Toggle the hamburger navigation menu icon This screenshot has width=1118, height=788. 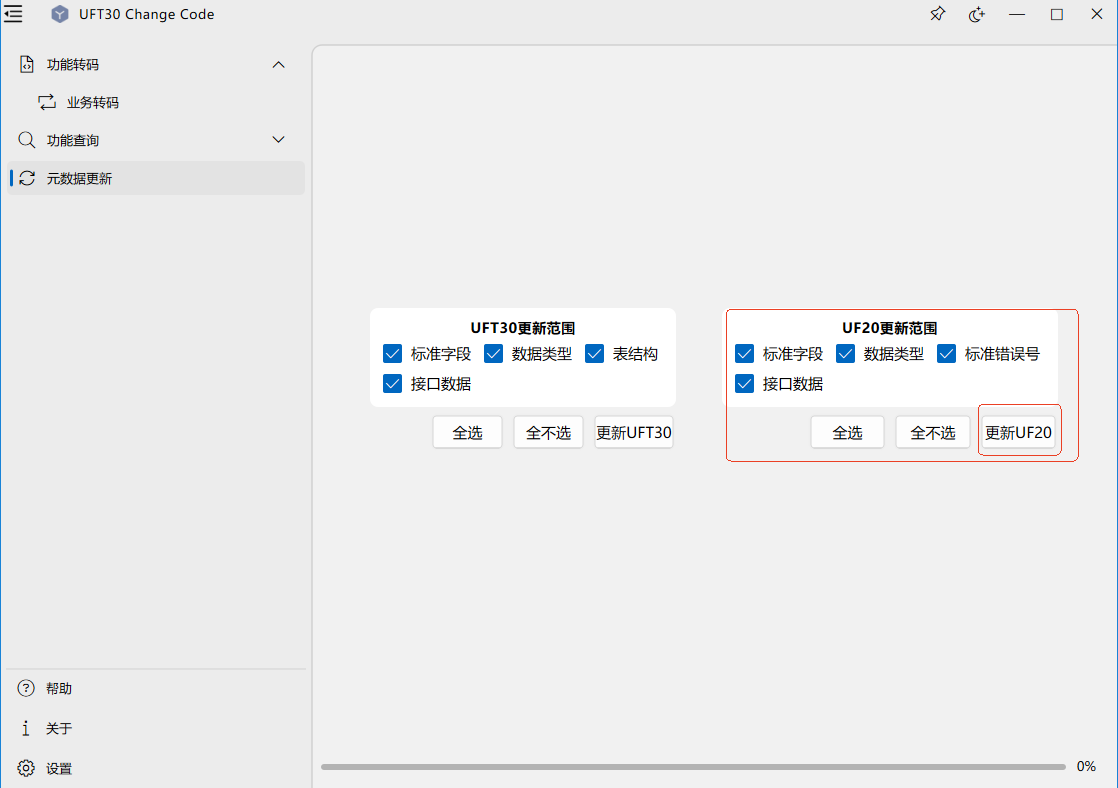coord(13,14)
